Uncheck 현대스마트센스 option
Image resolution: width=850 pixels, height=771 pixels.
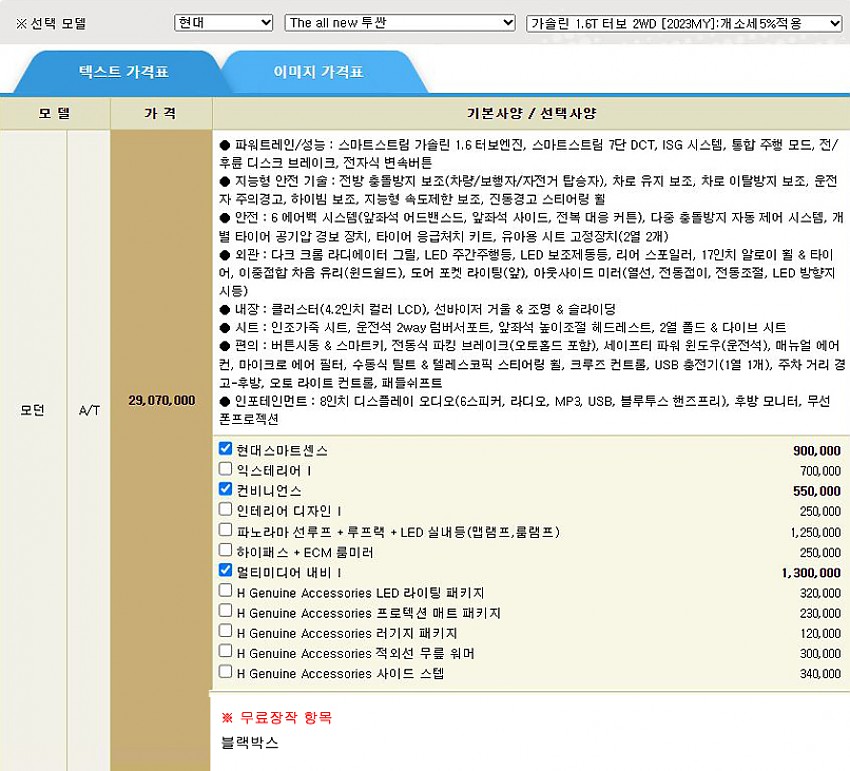[226, 449]
